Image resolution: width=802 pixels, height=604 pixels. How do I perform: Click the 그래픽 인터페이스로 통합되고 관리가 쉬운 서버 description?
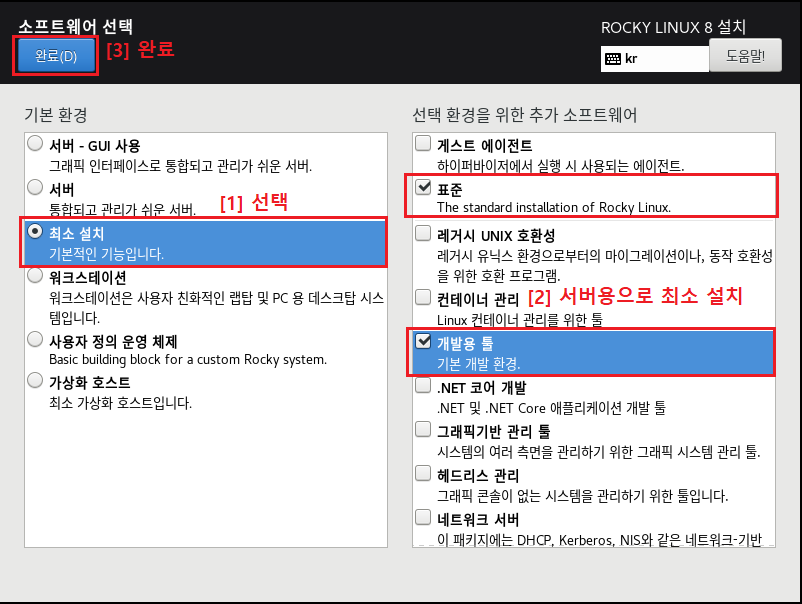[181, 166]
